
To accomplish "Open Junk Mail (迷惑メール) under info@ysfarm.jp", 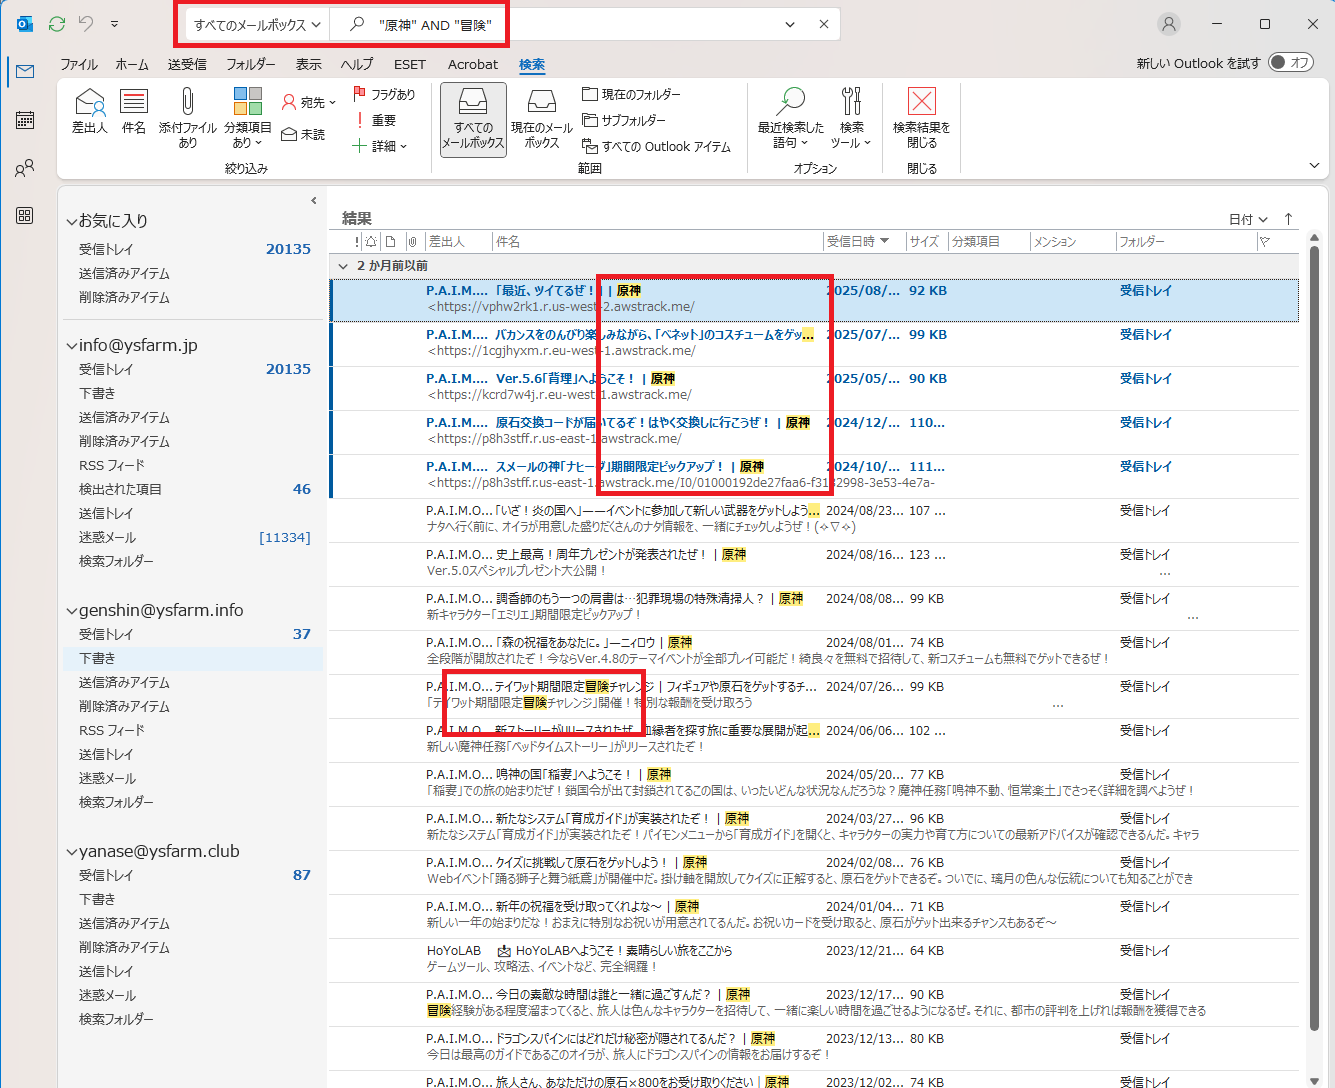I will [107, 537].
